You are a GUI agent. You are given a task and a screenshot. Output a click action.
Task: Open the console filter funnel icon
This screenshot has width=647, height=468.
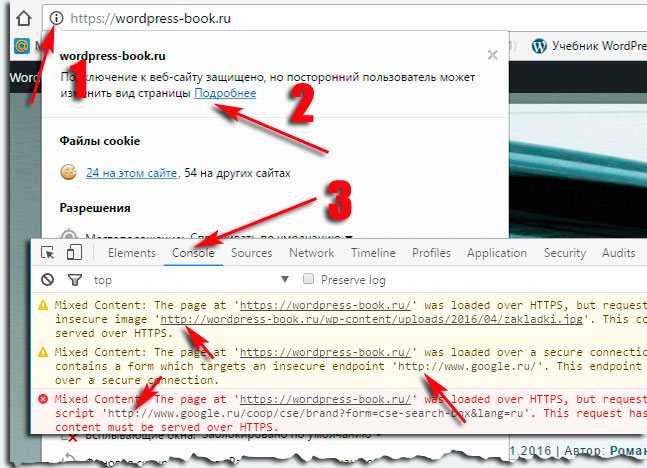coord(75,280)
